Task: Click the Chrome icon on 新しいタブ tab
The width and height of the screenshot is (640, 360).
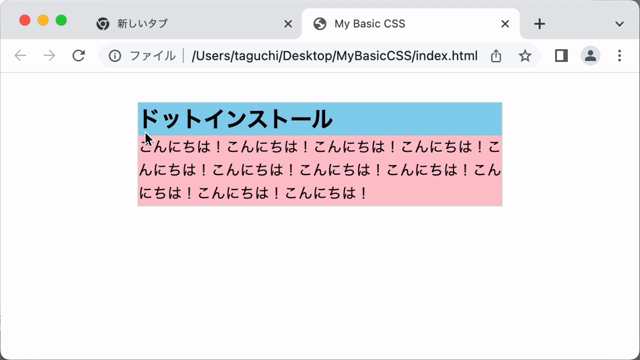Action: point(103,24)
